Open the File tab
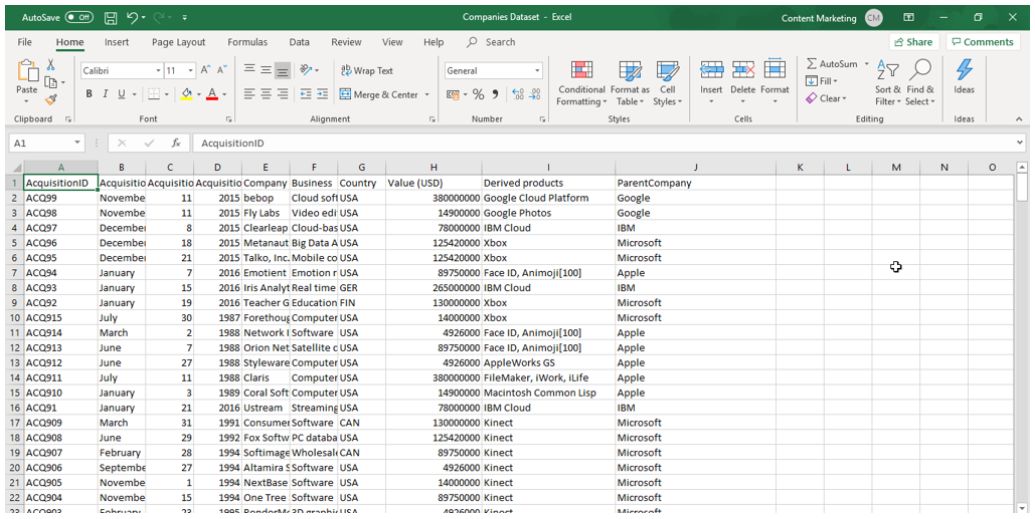 [x=24, y=42]
